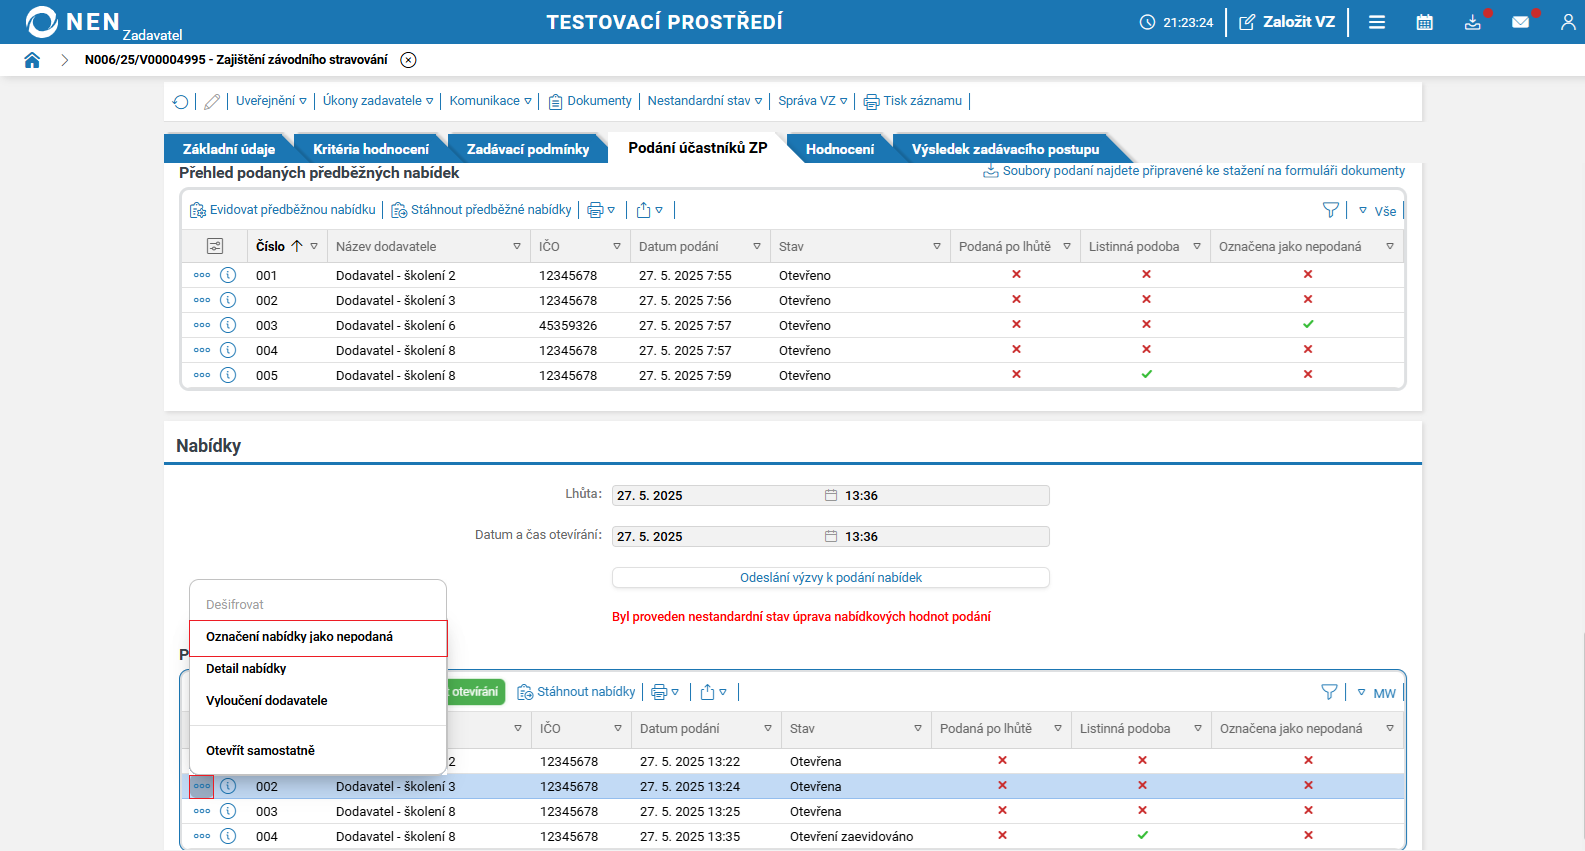This screenshot has width=1585, height=851.
Task: Click Odeslání výzvy k podání nabídek button
Action: 830,578
